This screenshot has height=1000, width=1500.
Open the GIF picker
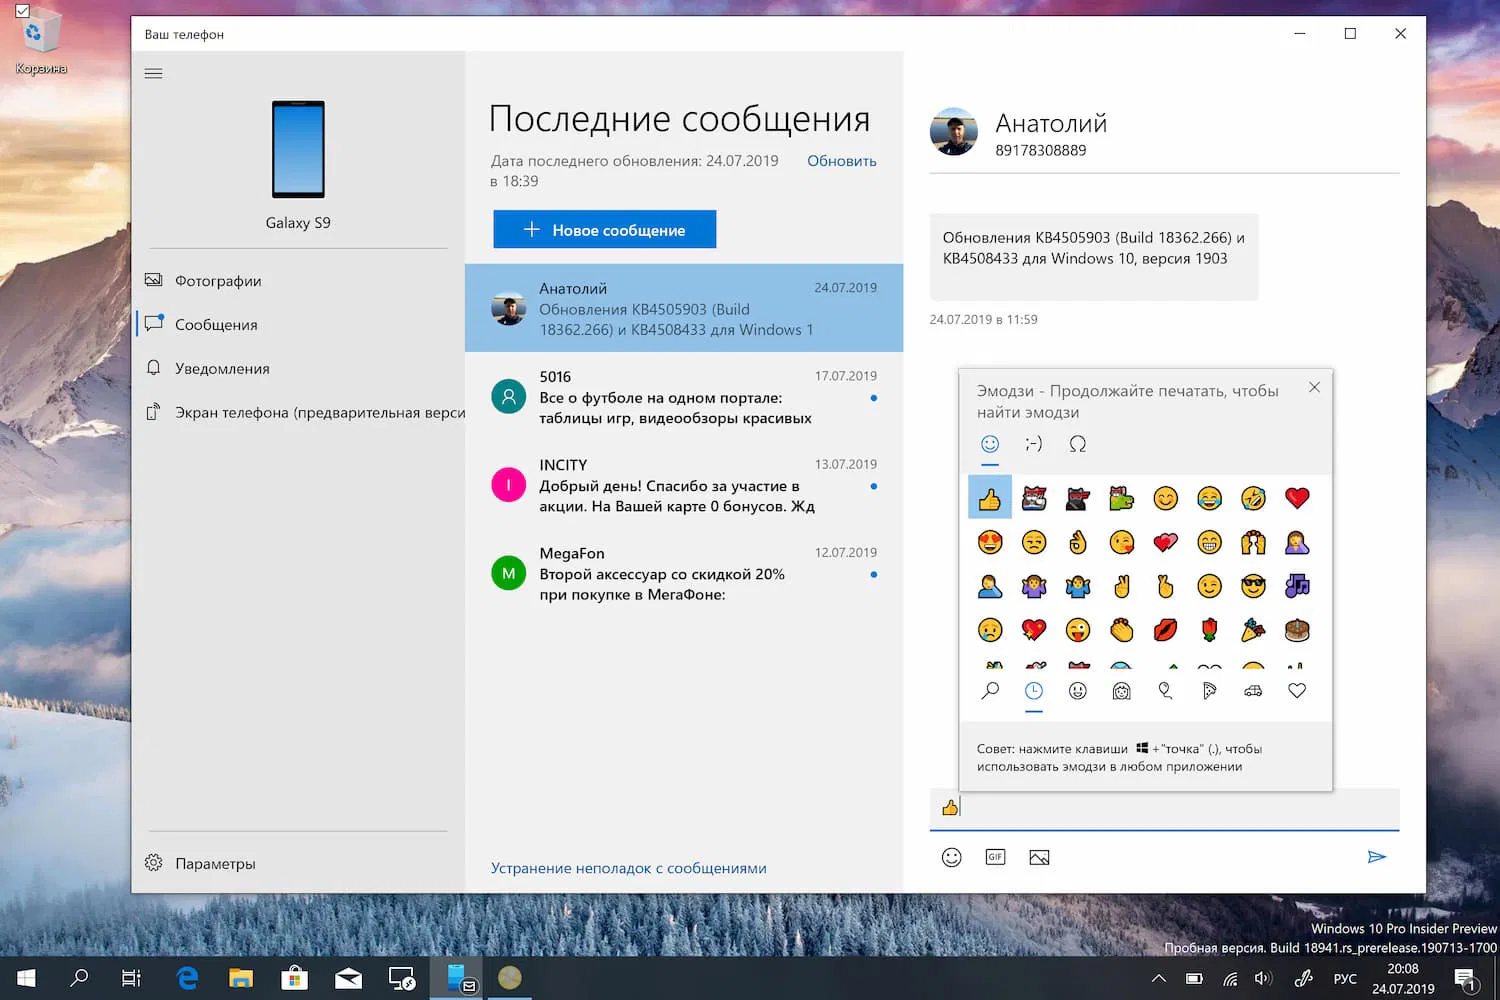click(x=995, y=857)
